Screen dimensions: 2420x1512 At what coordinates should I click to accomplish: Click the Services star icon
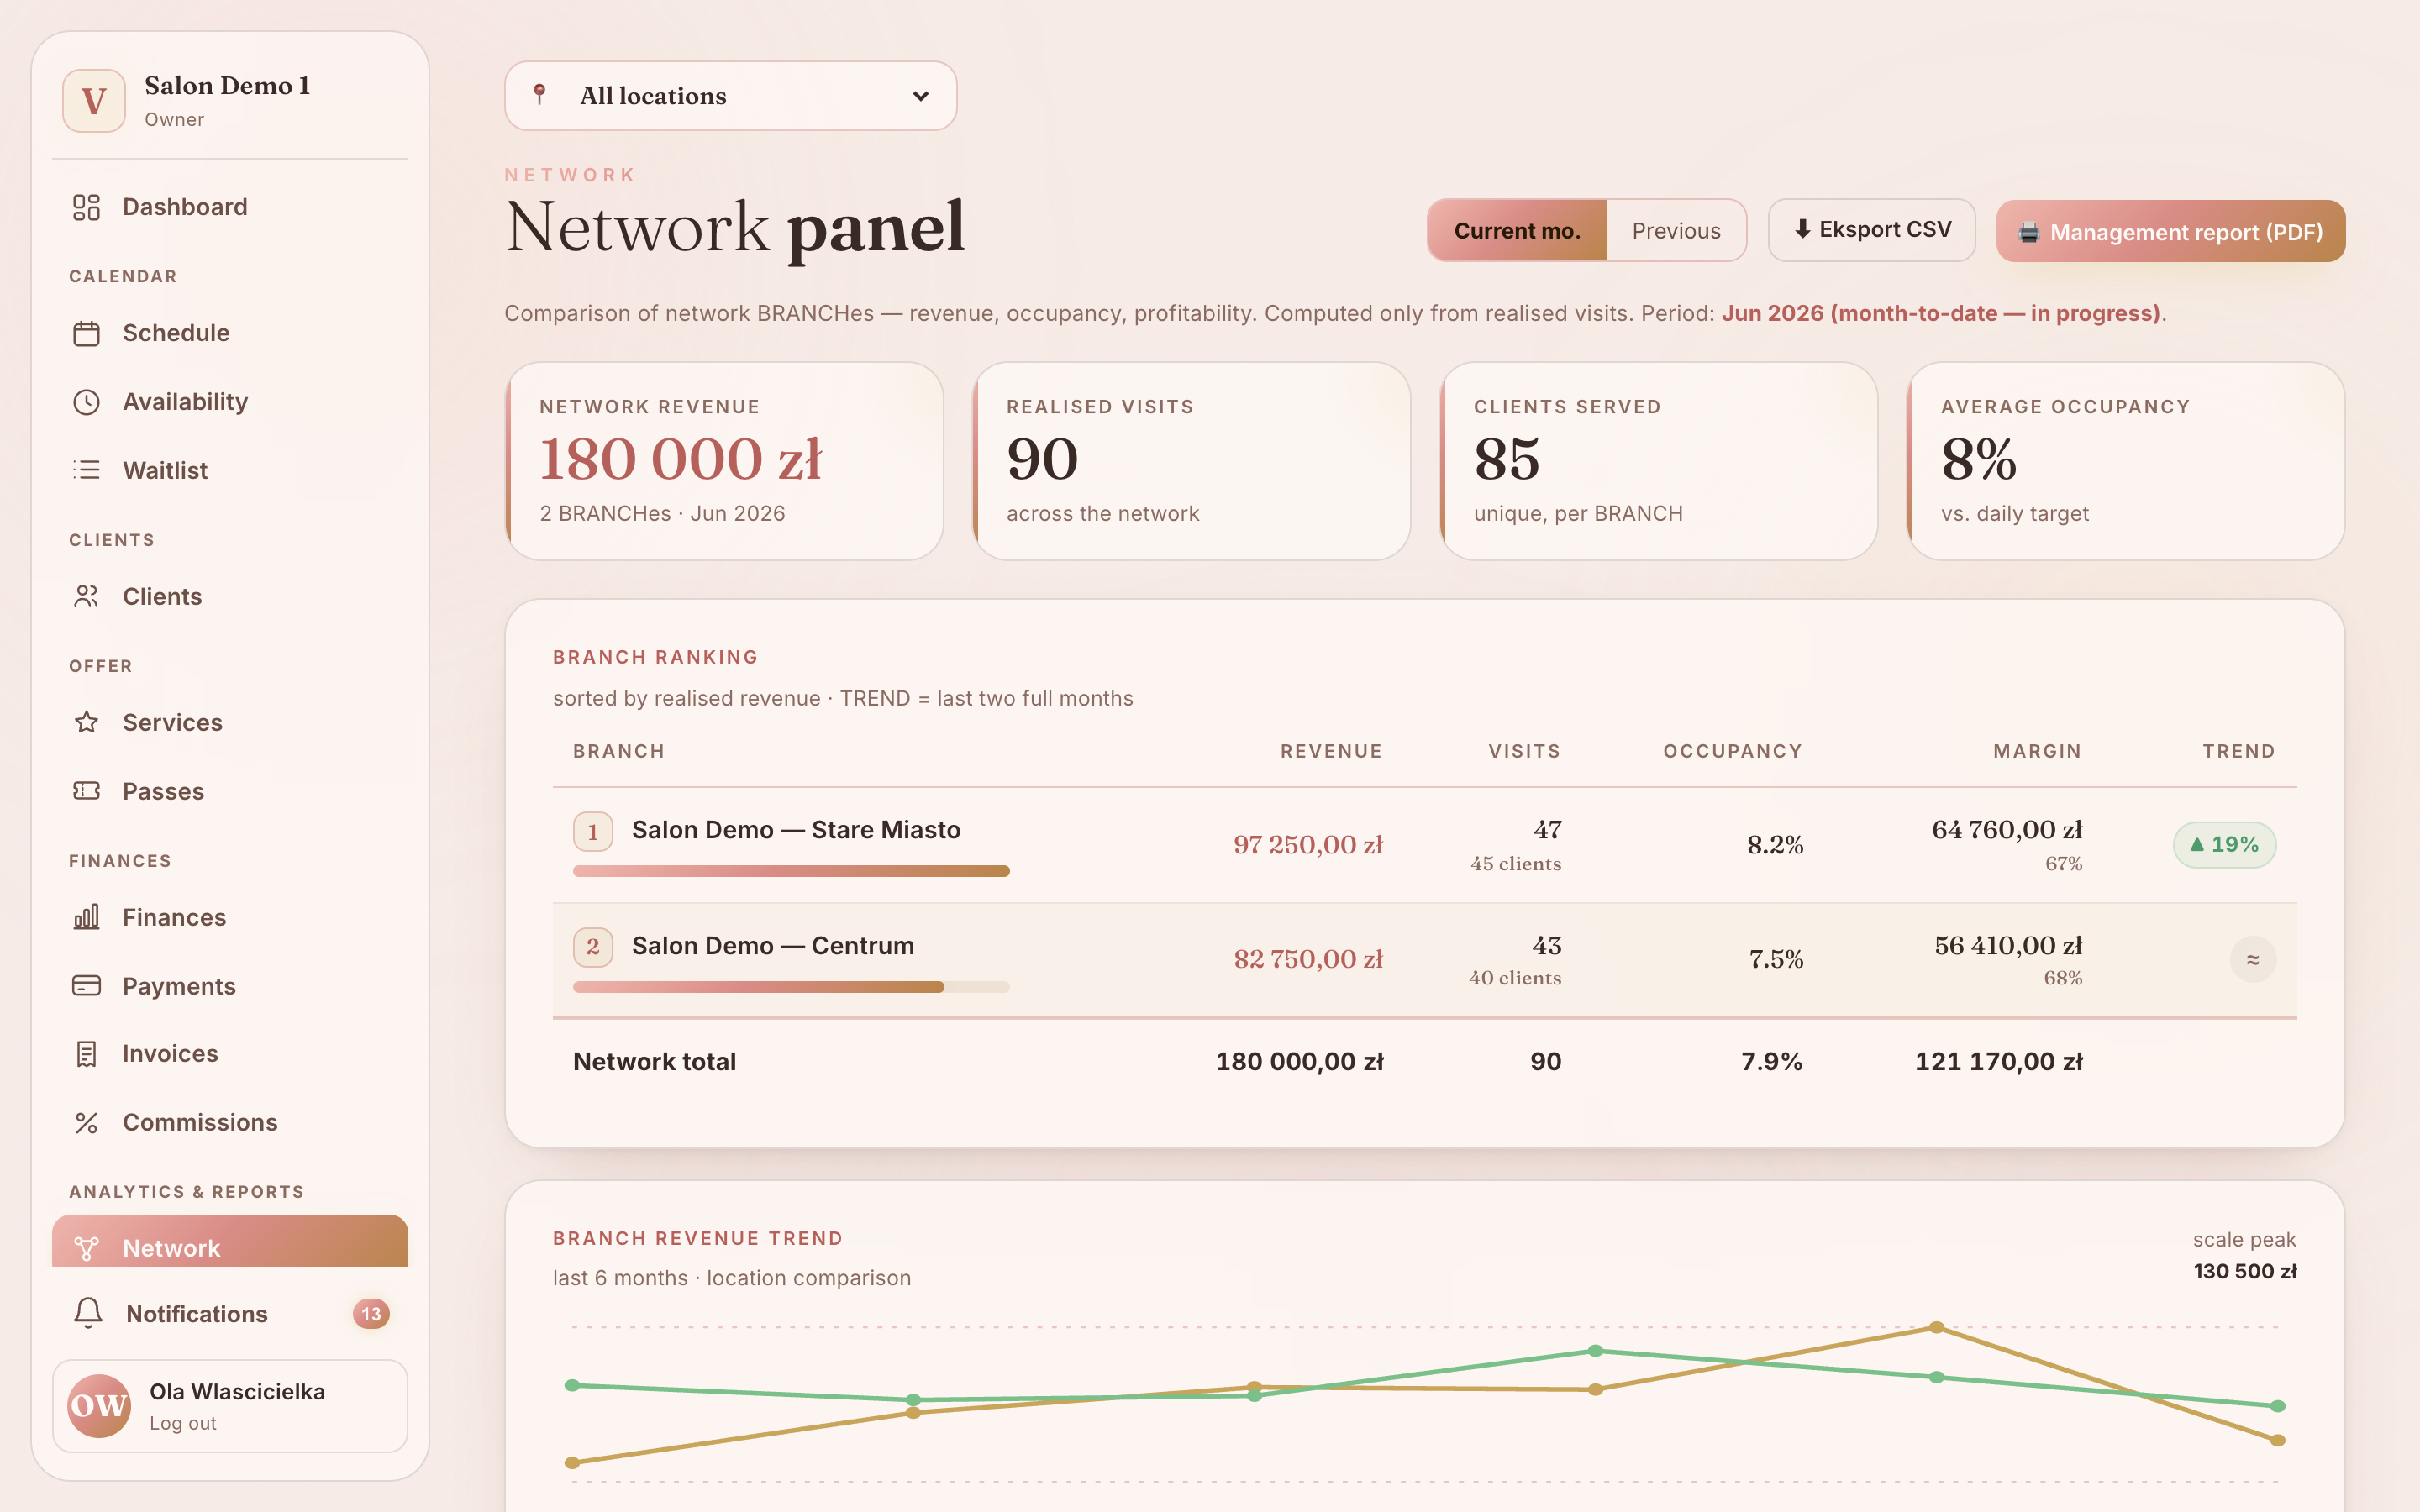pyautogui.click(x=87, y=722)
